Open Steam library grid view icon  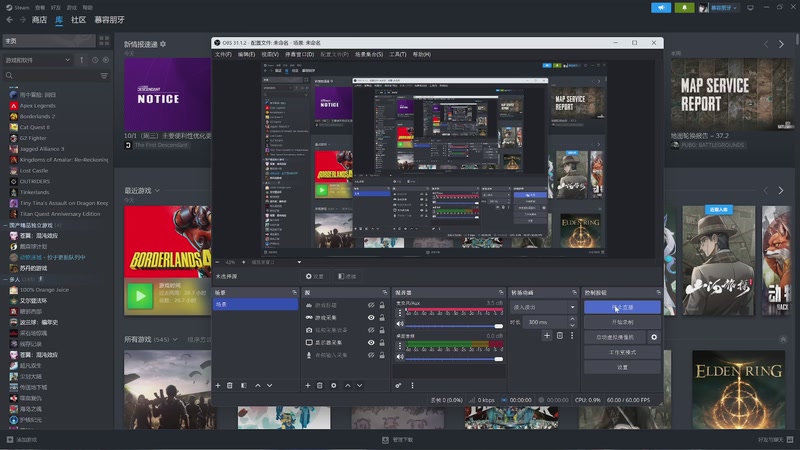[x=104, y=40]
